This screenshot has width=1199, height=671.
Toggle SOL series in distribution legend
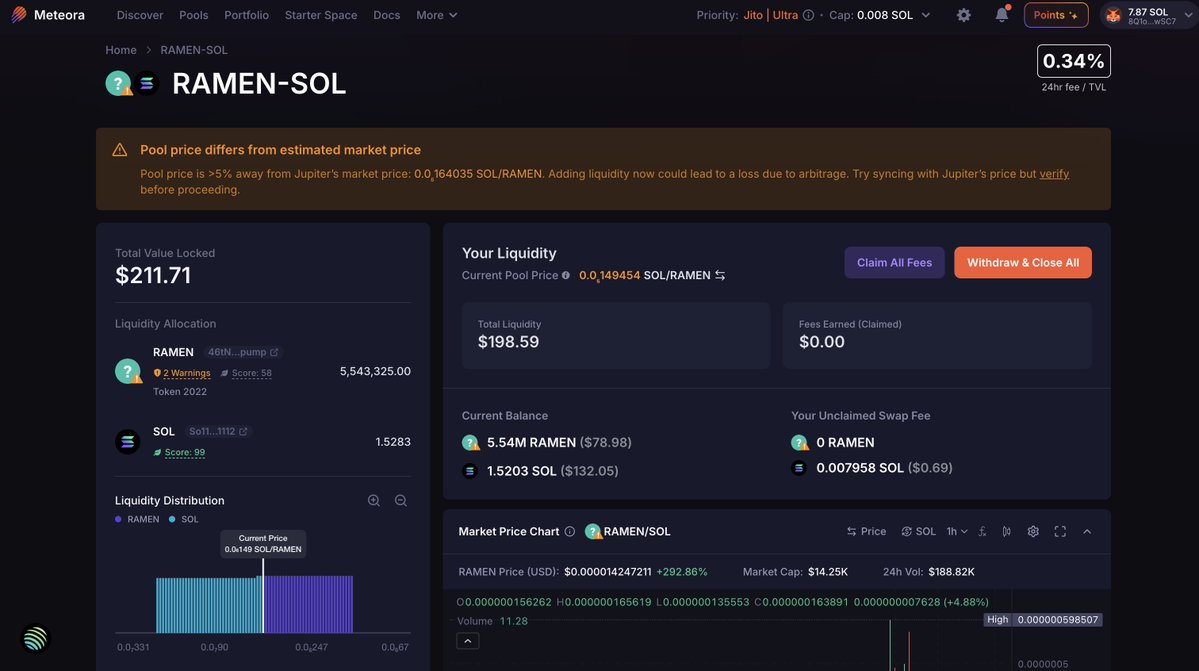[184, 519]
